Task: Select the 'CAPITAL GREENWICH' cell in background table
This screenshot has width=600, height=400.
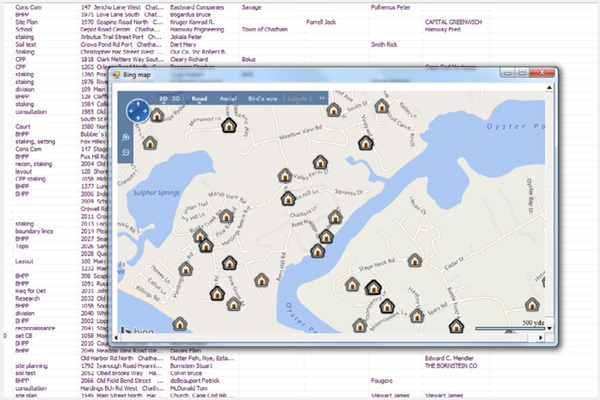Action: 453,22
